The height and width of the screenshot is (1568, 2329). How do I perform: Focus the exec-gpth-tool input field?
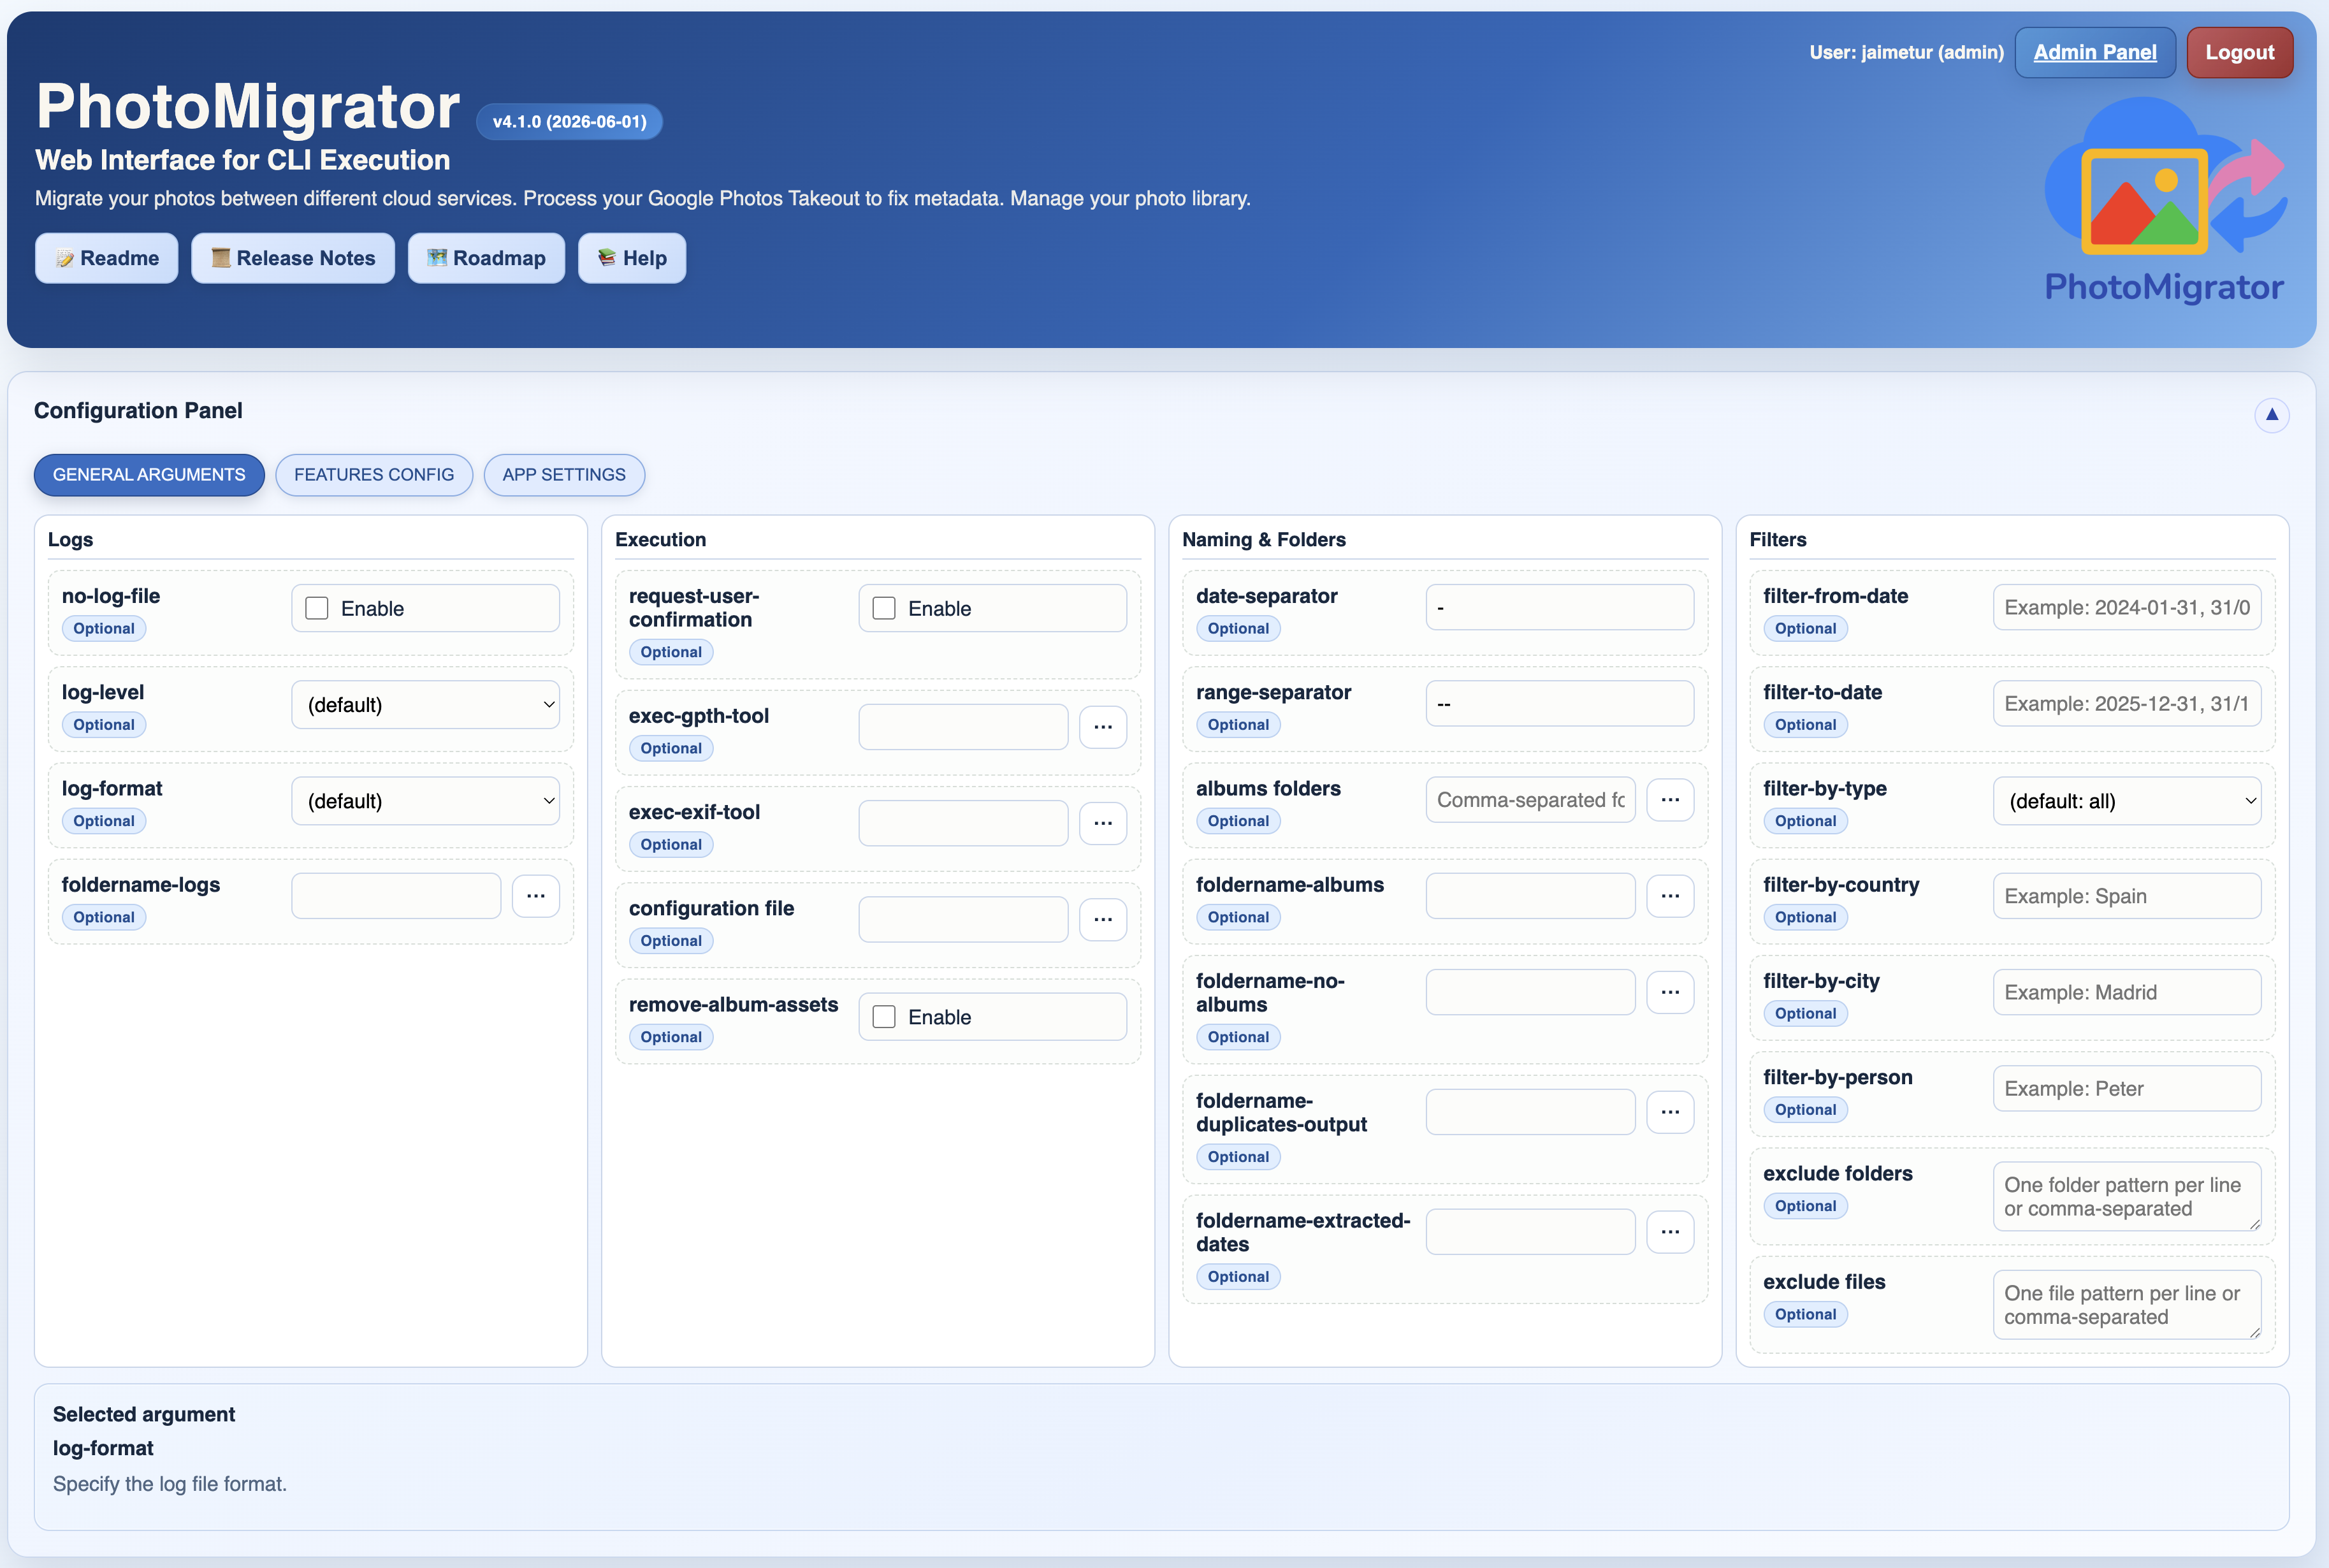pos(963,727)
